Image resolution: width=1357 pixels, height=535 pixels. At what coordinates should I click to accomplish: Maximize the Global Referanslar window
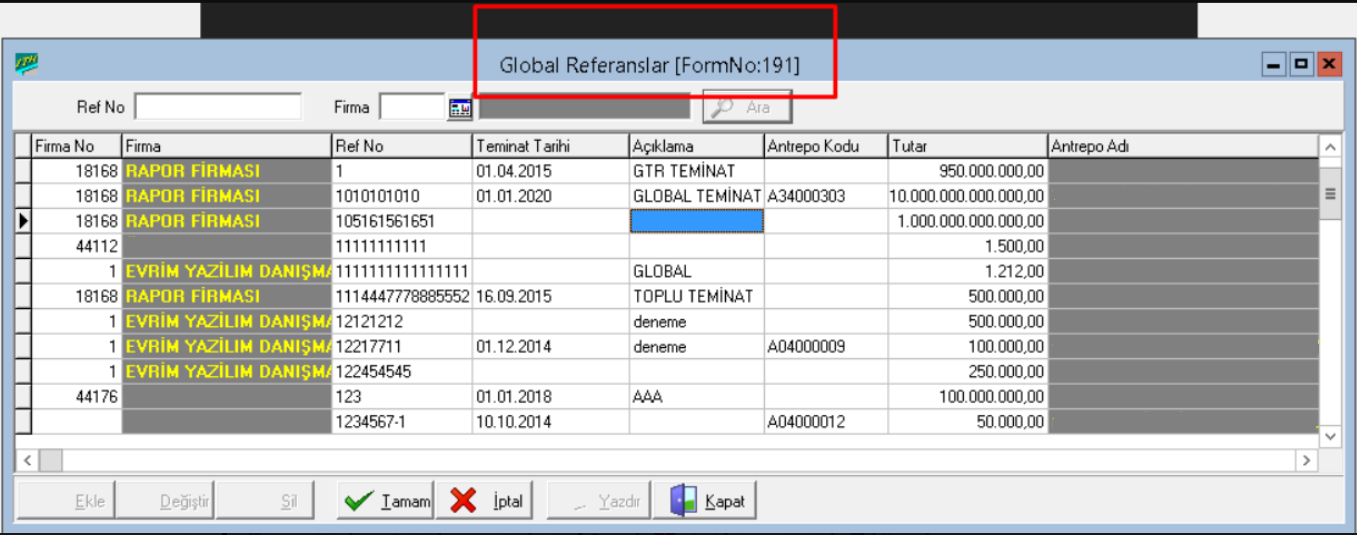(1301, 65)
